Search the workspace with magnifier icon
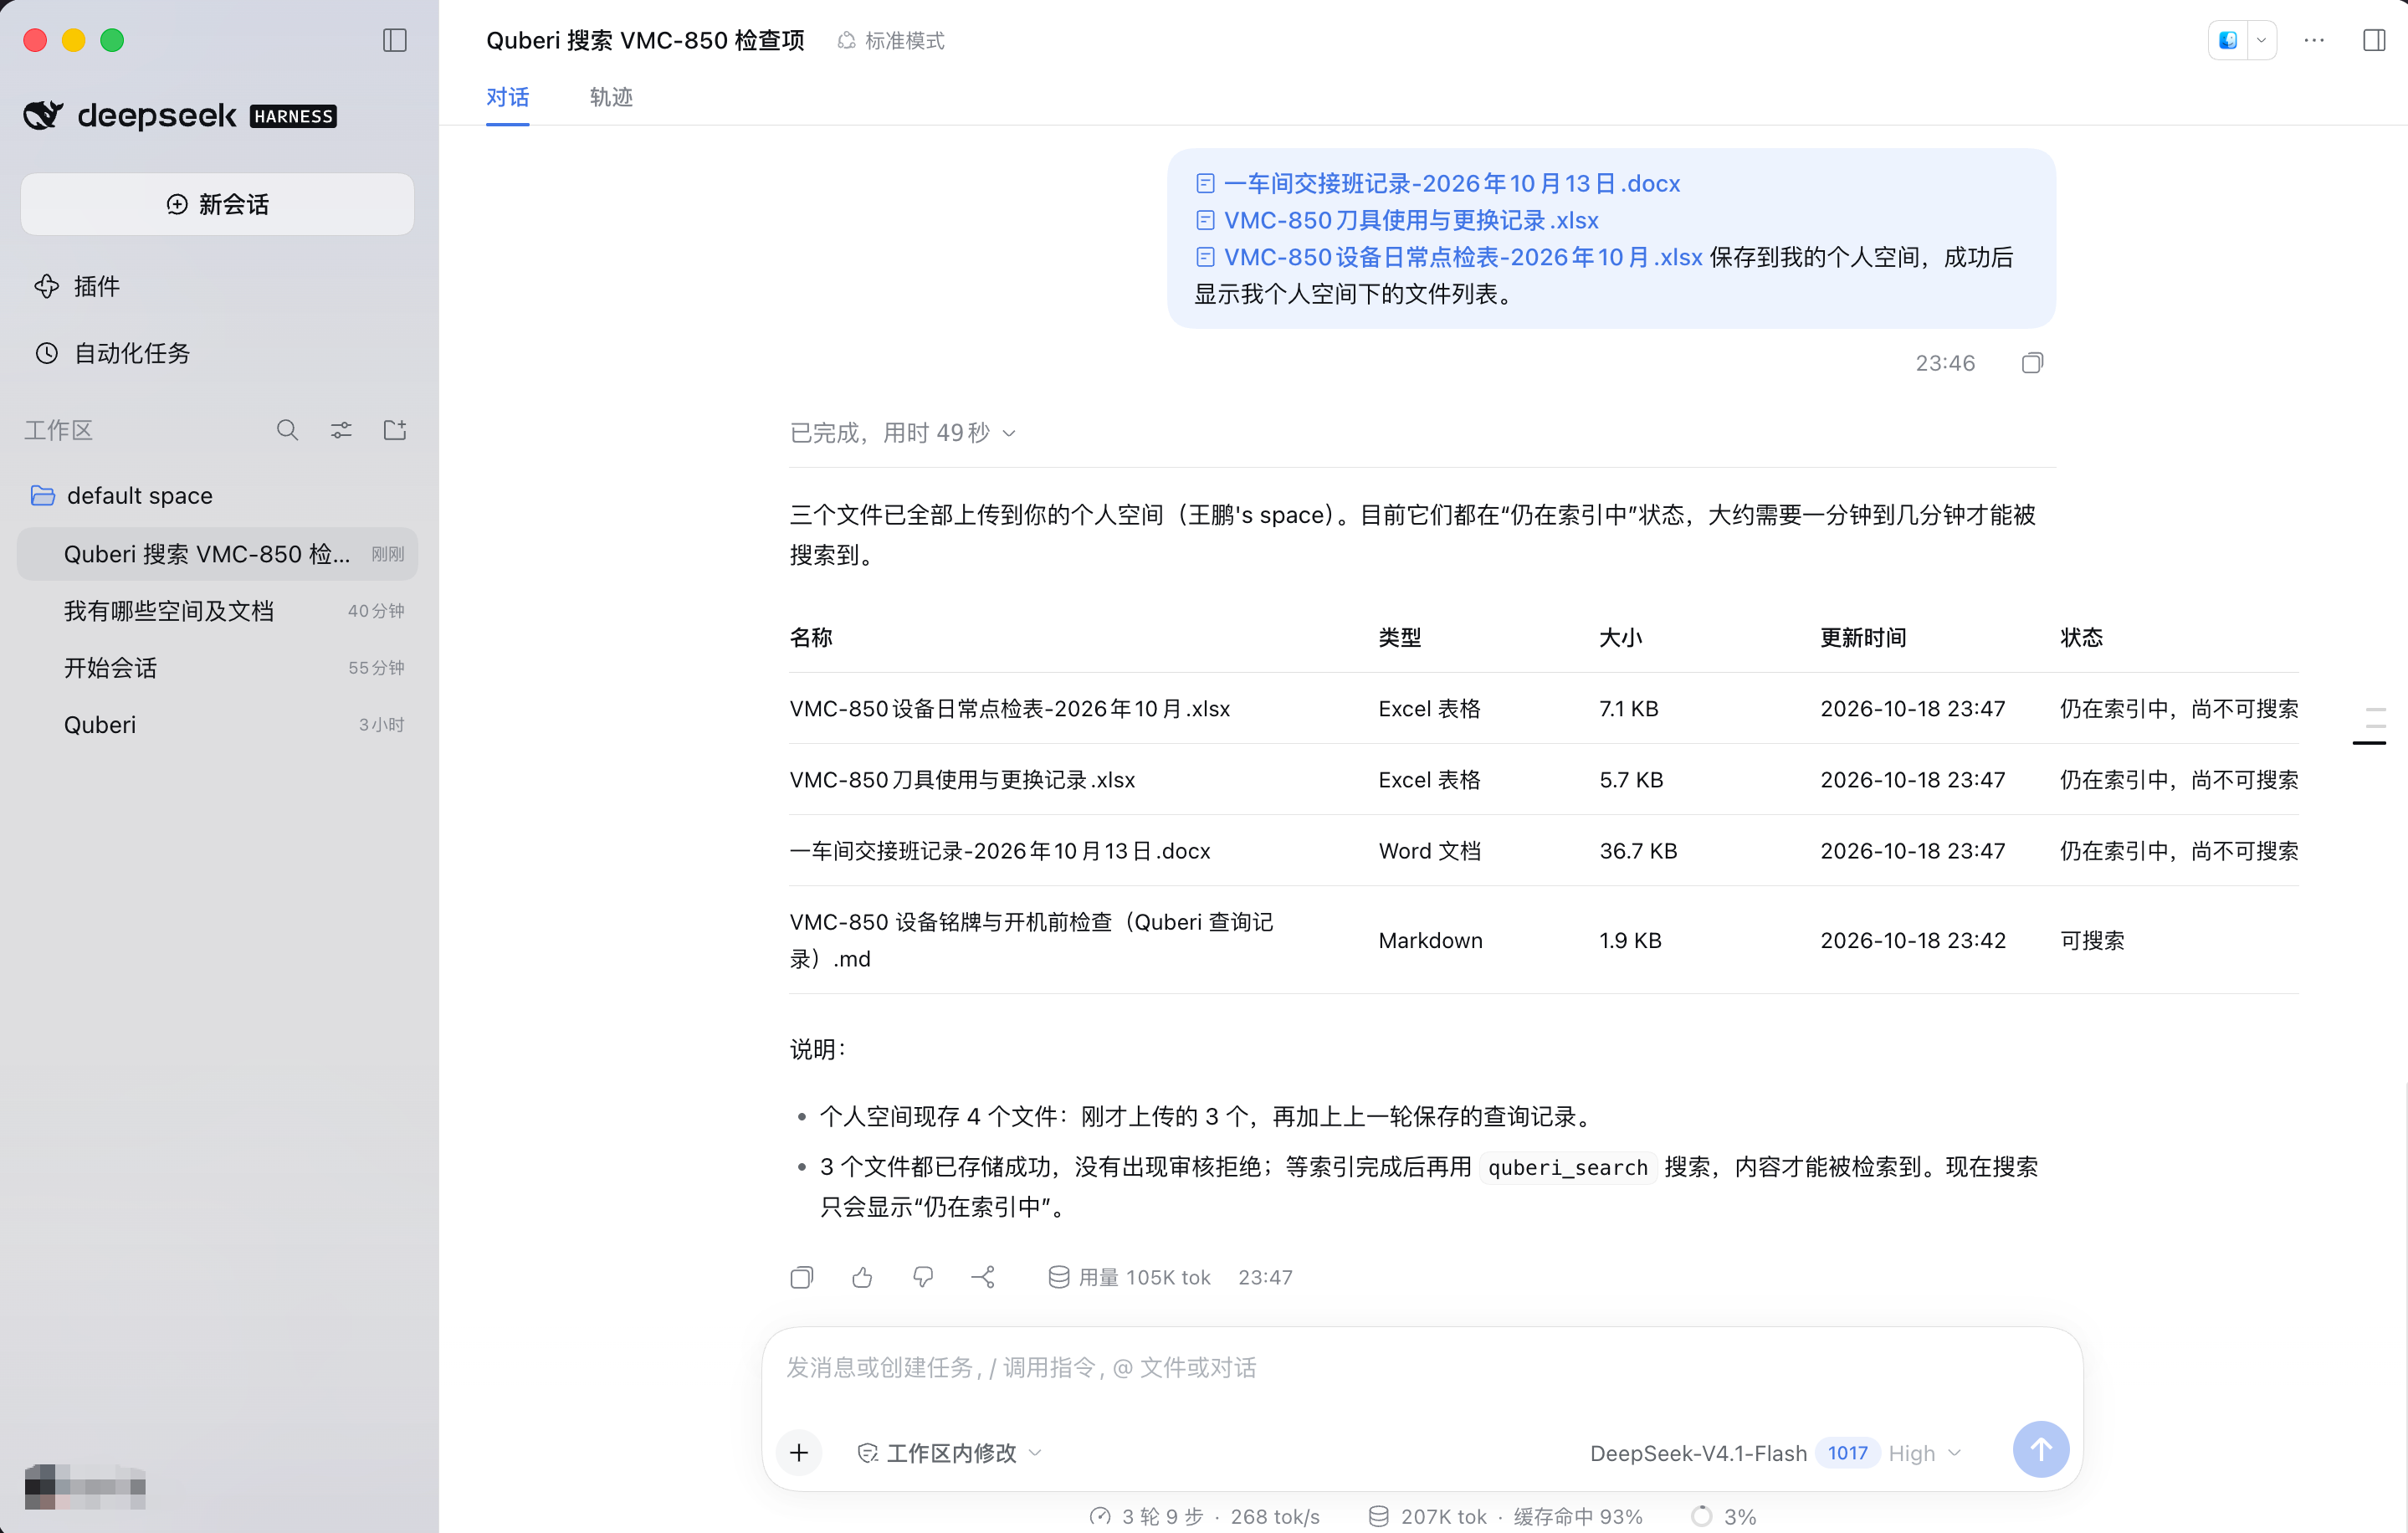Image resolution: width=2408 pixels, height=1533 pixels. (287, 430)
